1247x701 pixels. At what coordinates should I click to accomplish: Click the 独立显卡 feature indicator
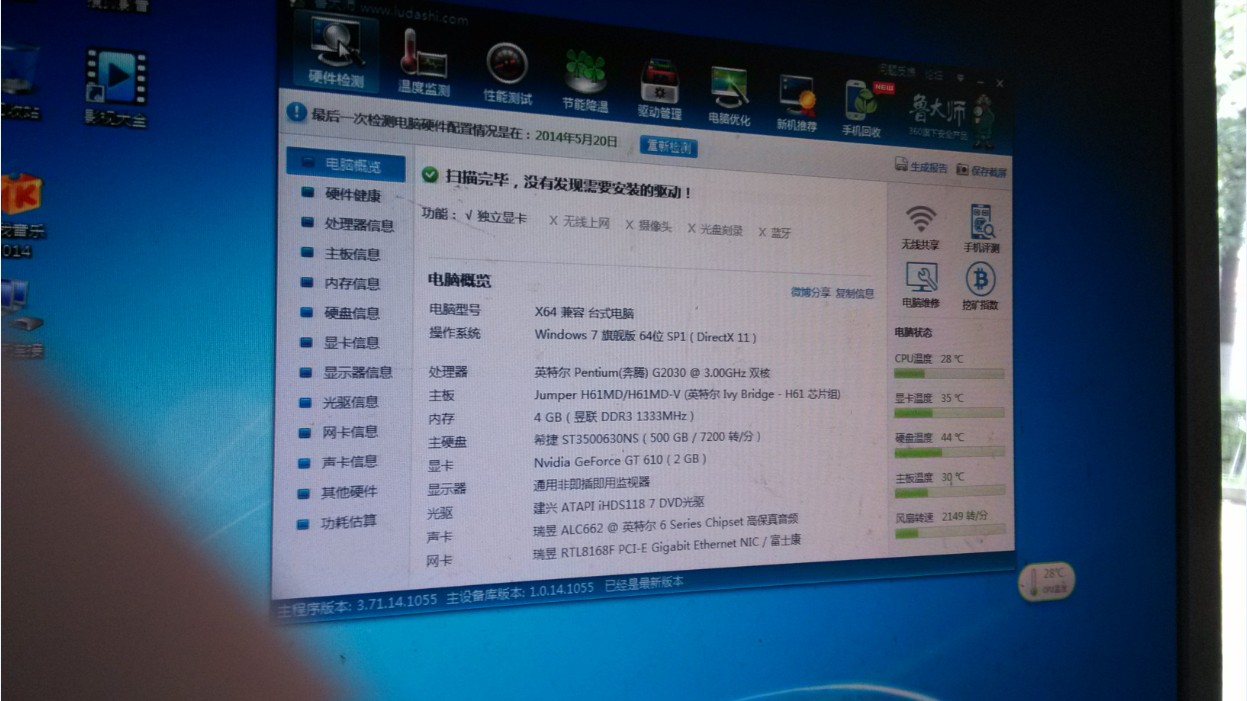[x=495, y=217]
